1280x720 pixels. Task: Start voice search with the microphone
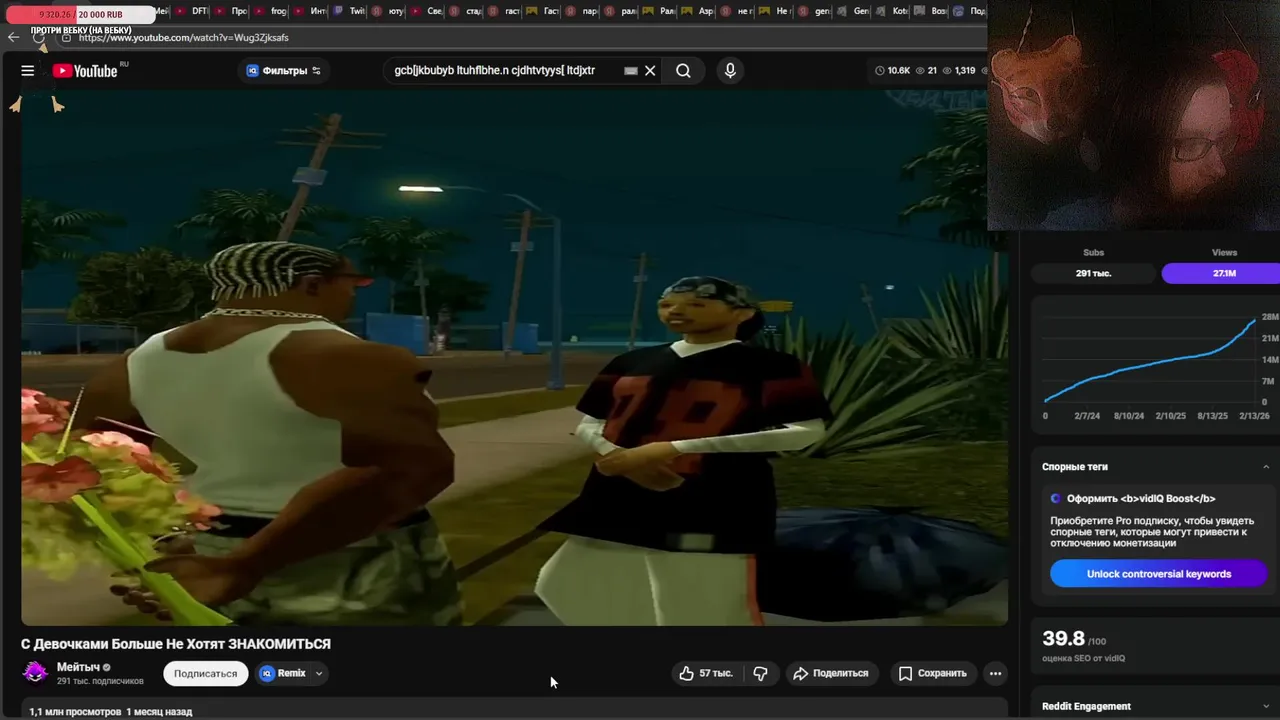[730, 71]
